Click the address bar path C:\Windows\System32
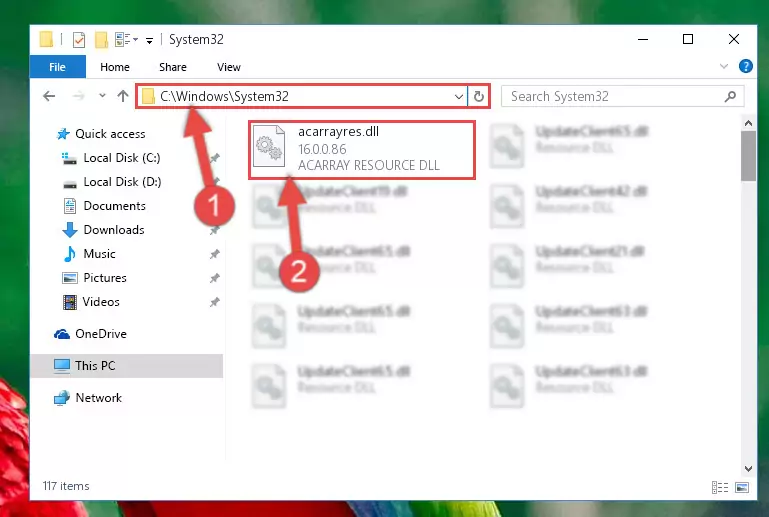 (225, 96)
